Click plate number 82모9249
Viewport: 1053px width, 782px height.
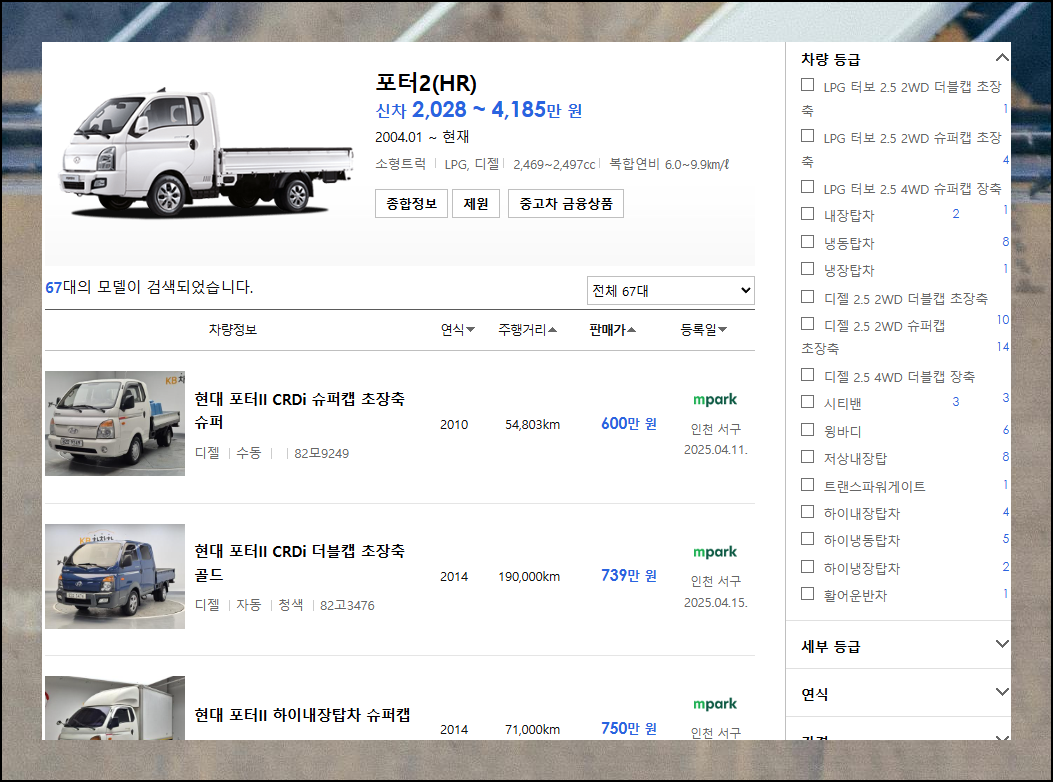coord(322,453)
